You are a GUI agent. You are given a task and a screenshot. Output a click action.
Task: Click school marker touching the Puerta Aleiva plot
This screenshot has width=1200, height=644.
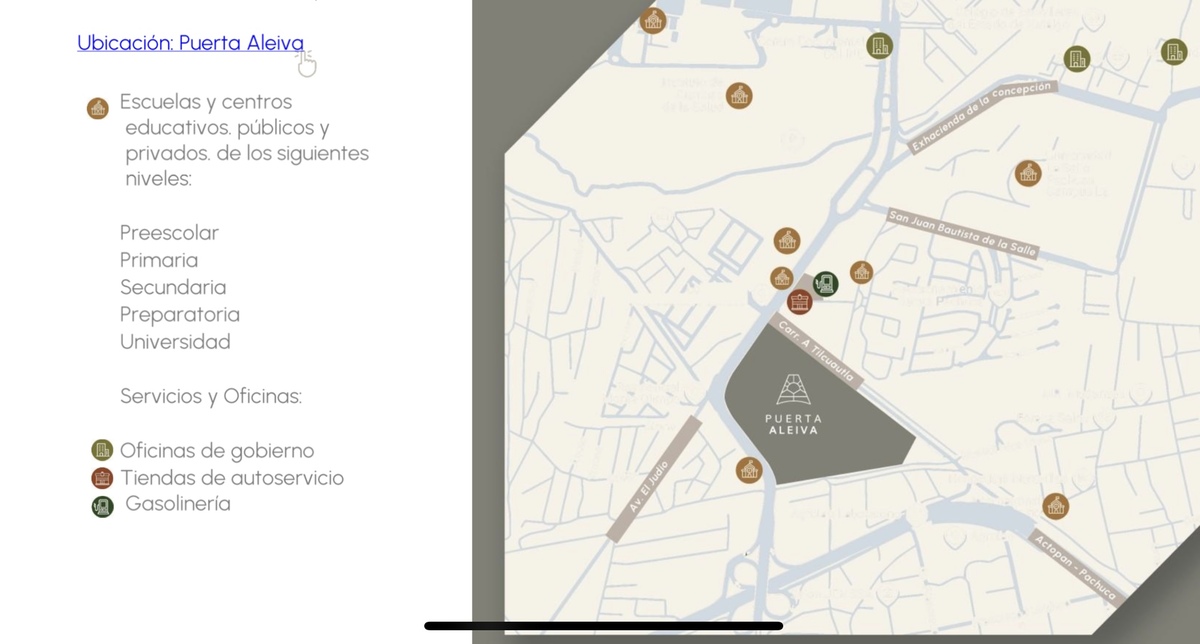[749, 469]
